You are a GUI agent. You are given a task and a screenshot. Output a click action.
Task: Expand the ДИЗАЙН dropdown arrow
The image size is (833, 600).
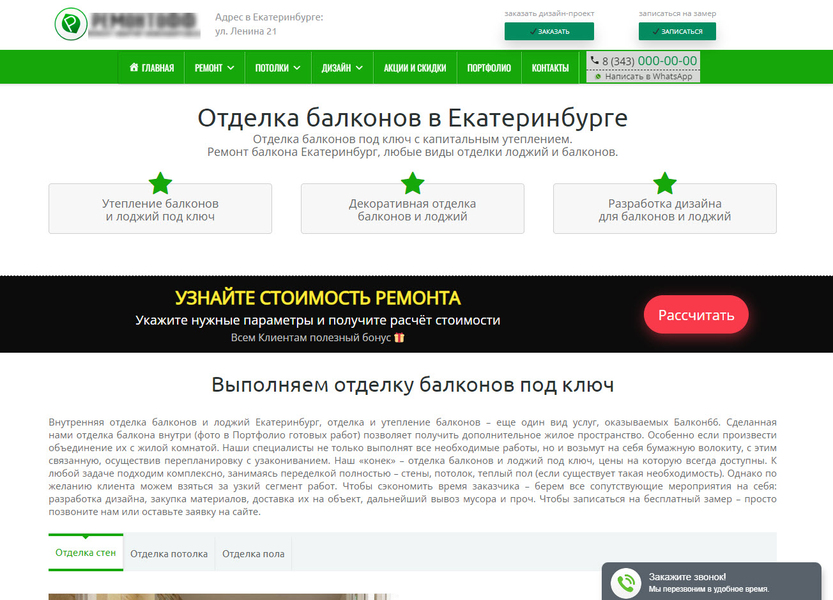[x=359, y=68]
